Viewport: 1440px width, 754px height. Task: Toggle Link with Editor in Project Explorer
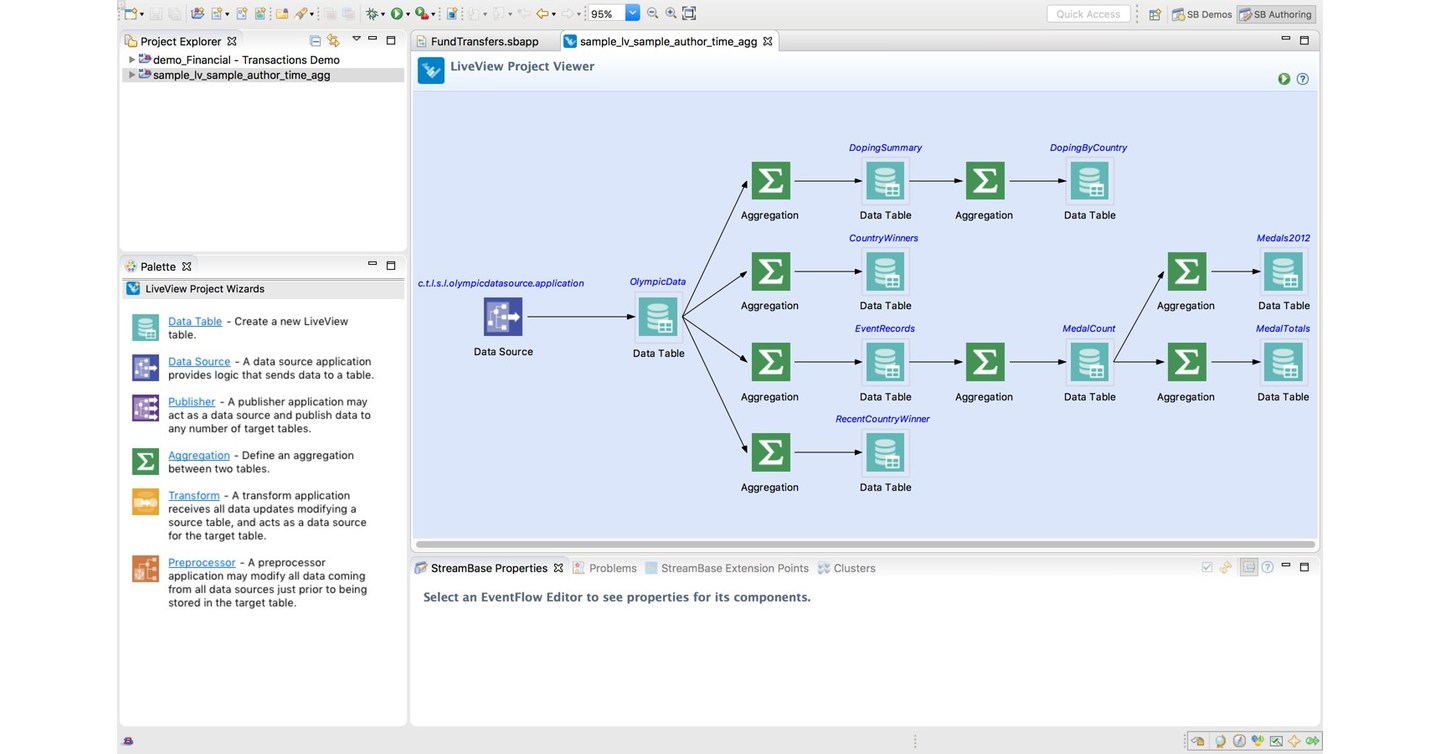point(334,41)
